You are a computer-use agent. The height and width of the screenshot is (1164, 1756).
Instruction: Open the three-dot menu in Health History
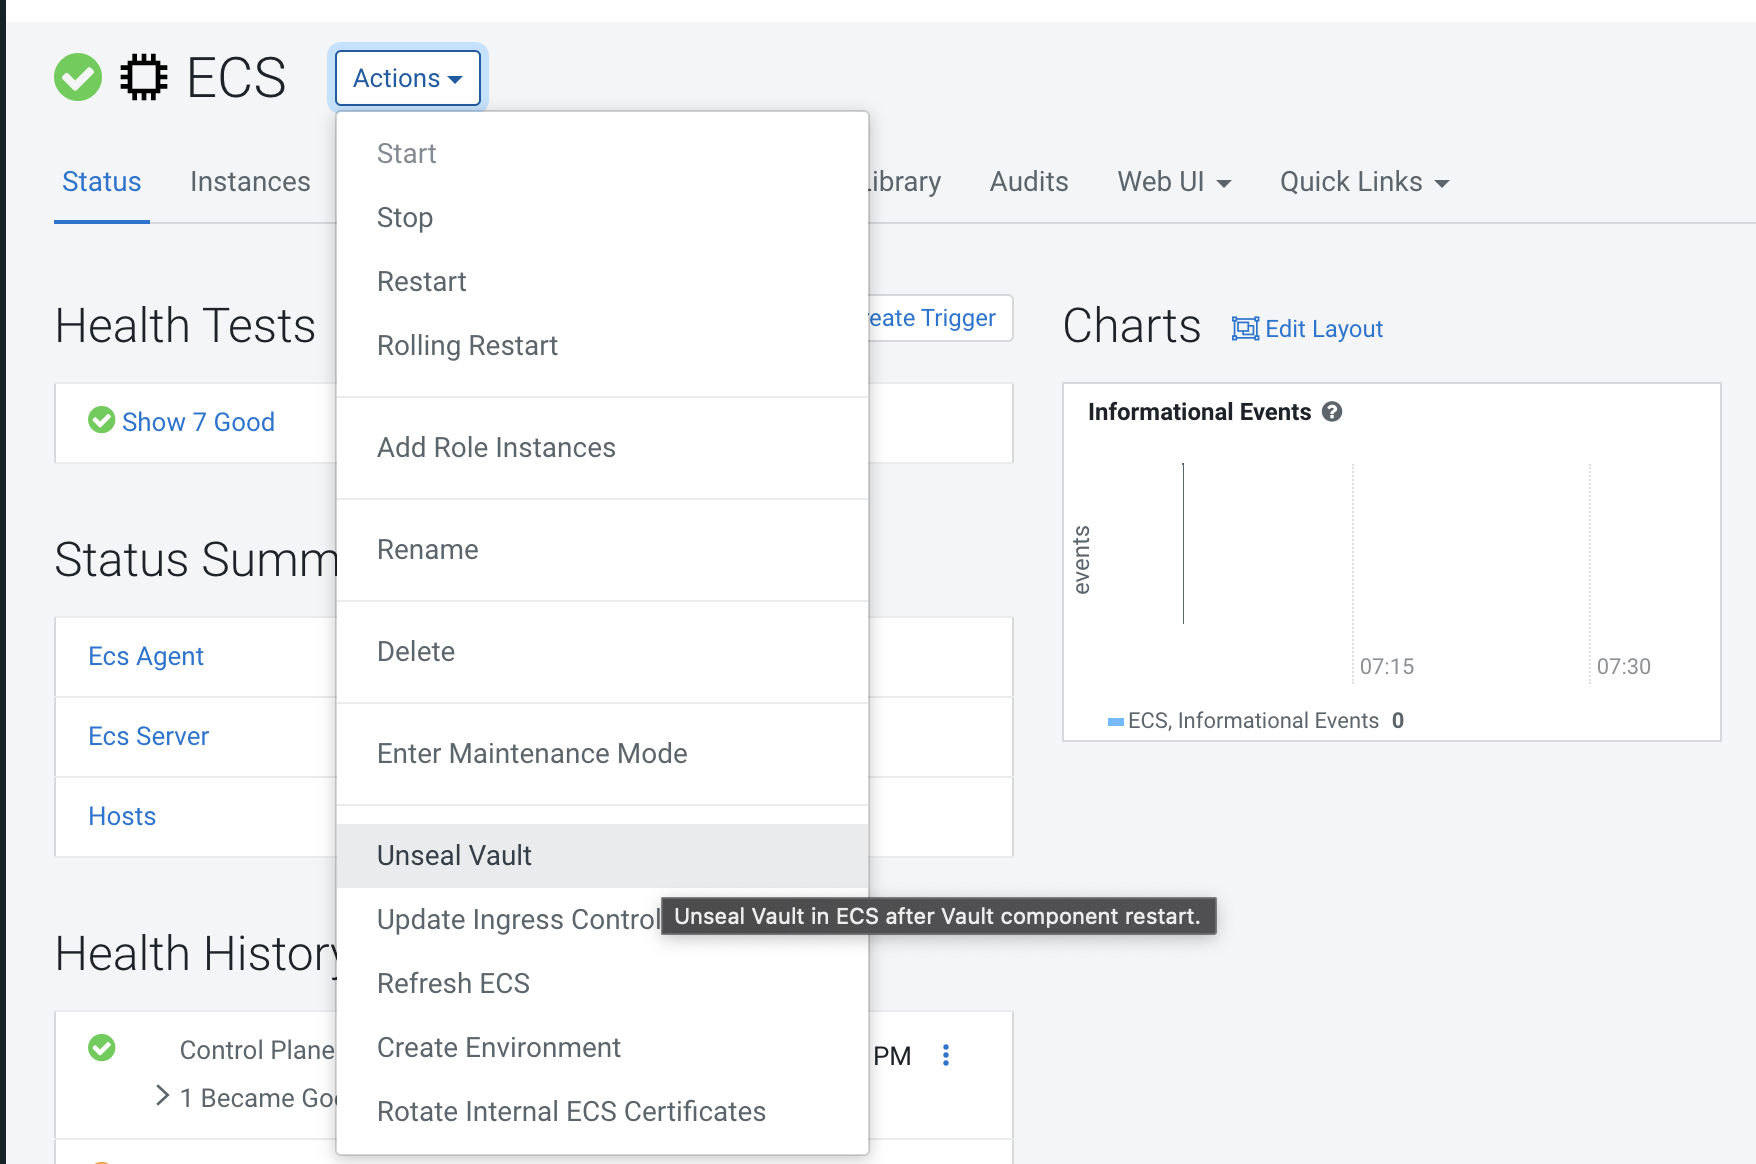coord(946,1055)
